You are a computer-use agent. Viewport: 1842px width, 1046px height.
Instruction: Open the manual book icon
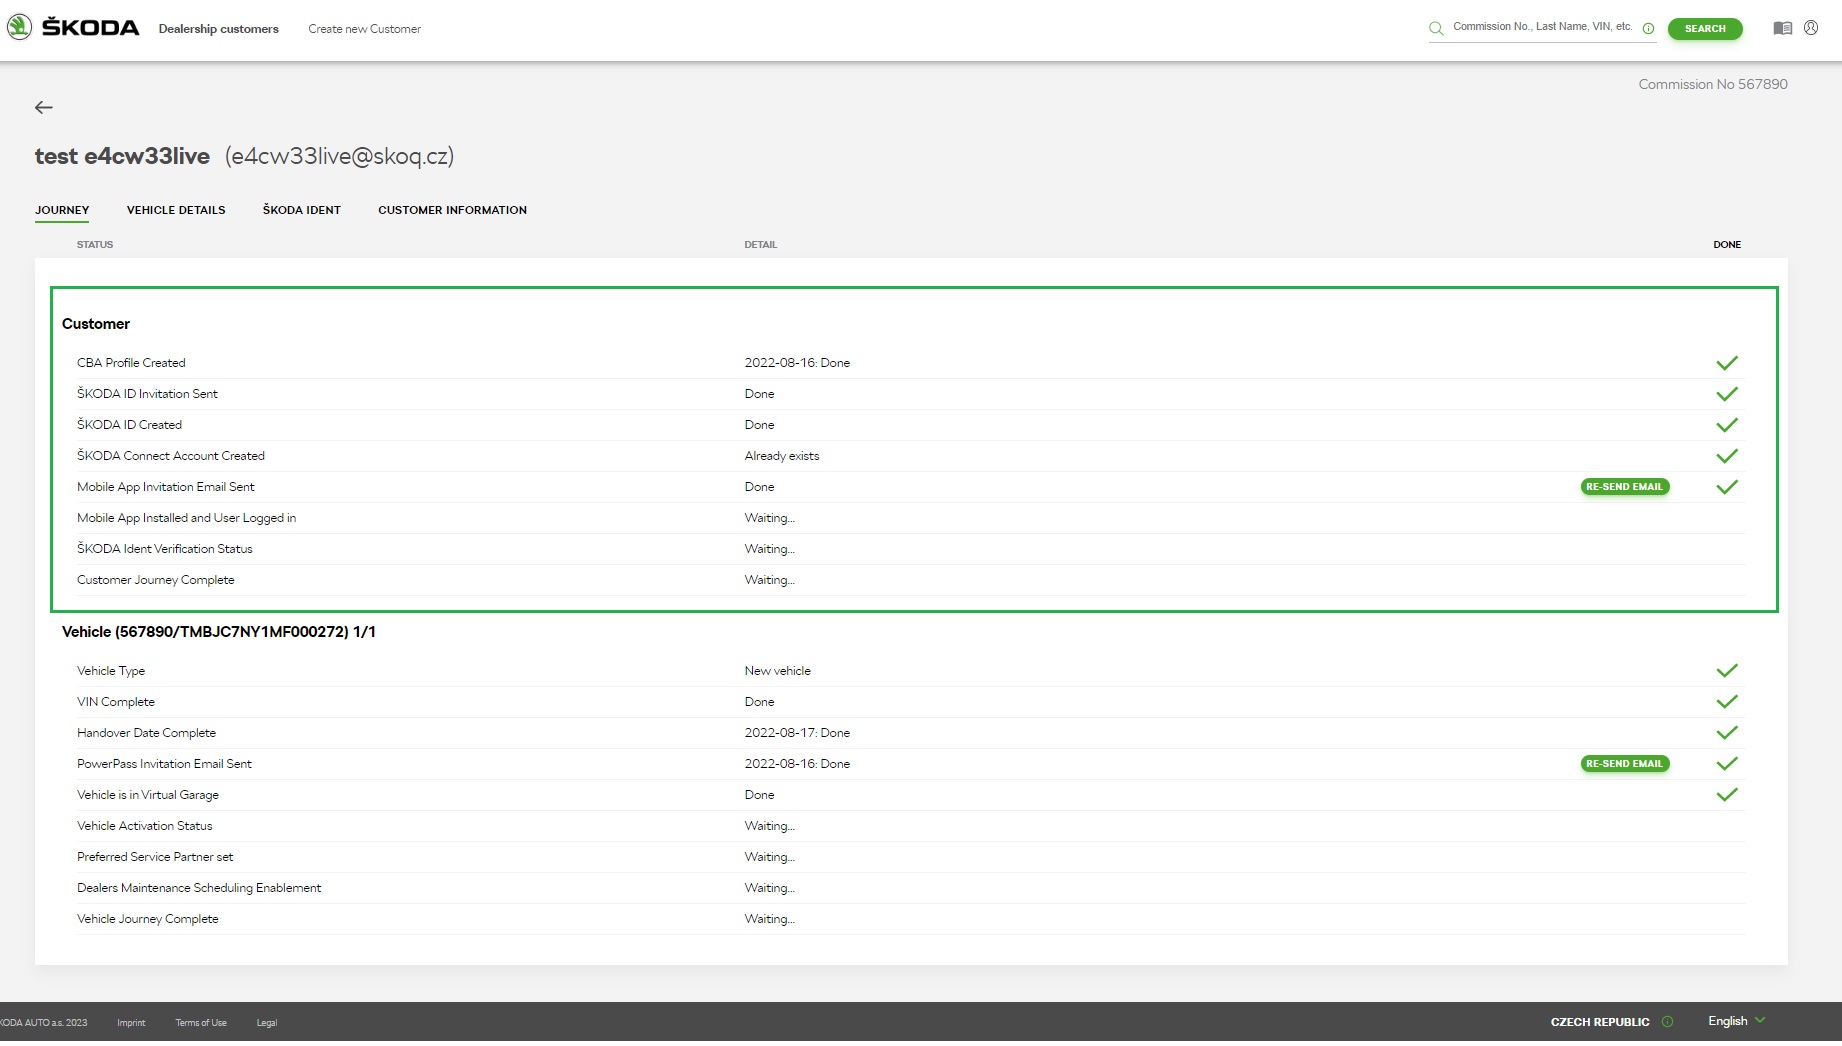[1783, 28]
